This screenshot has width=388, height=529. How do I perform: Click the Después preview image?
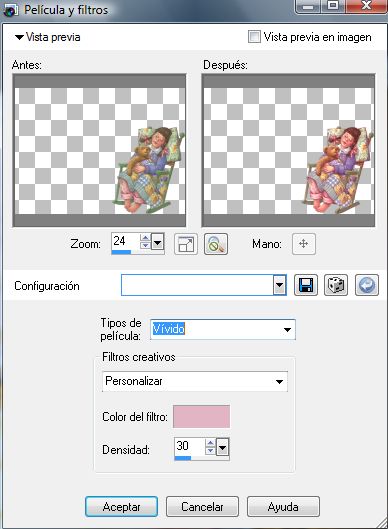click(288, 150)
